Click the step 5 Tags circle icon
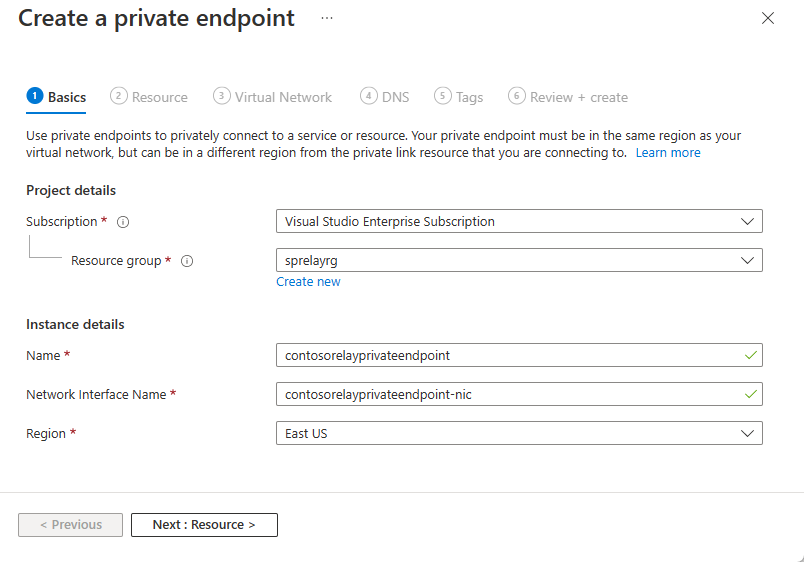The image size is (804, 562). pos(443,96)
